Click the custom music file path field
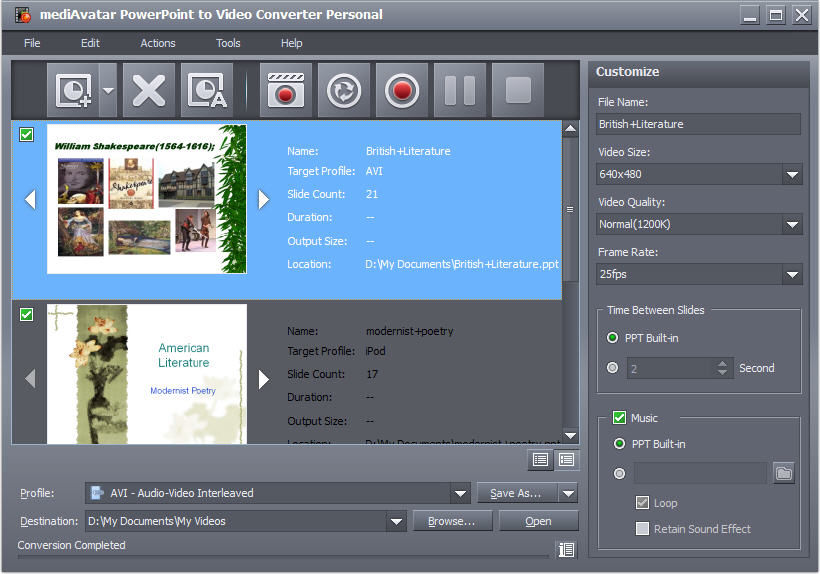Viewport: 820px width, 574px height. tap(700, 474)
